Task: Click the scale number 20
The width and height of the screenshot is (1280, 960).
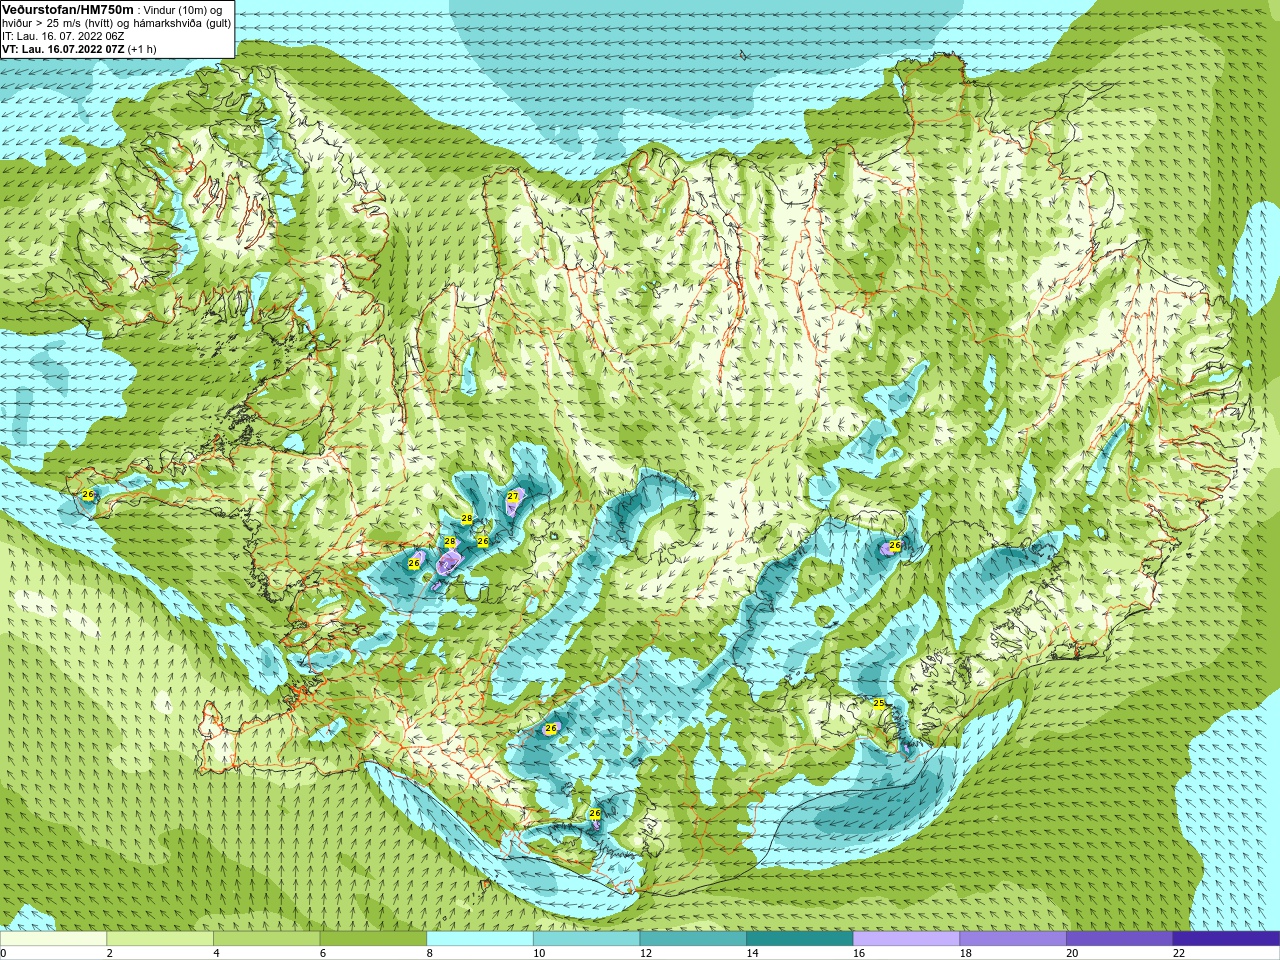Action: pos(1073,953)
